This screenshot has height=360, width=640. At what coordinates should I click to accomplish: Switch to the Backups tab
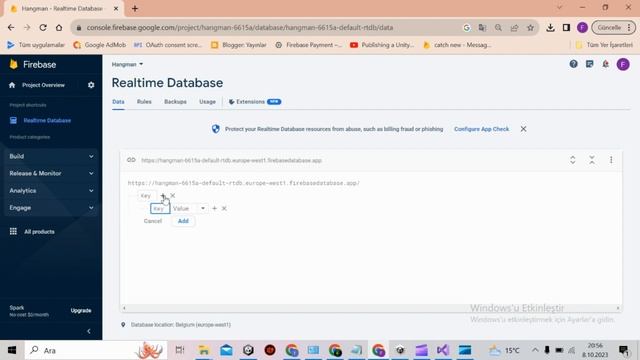tap(176, 102)
